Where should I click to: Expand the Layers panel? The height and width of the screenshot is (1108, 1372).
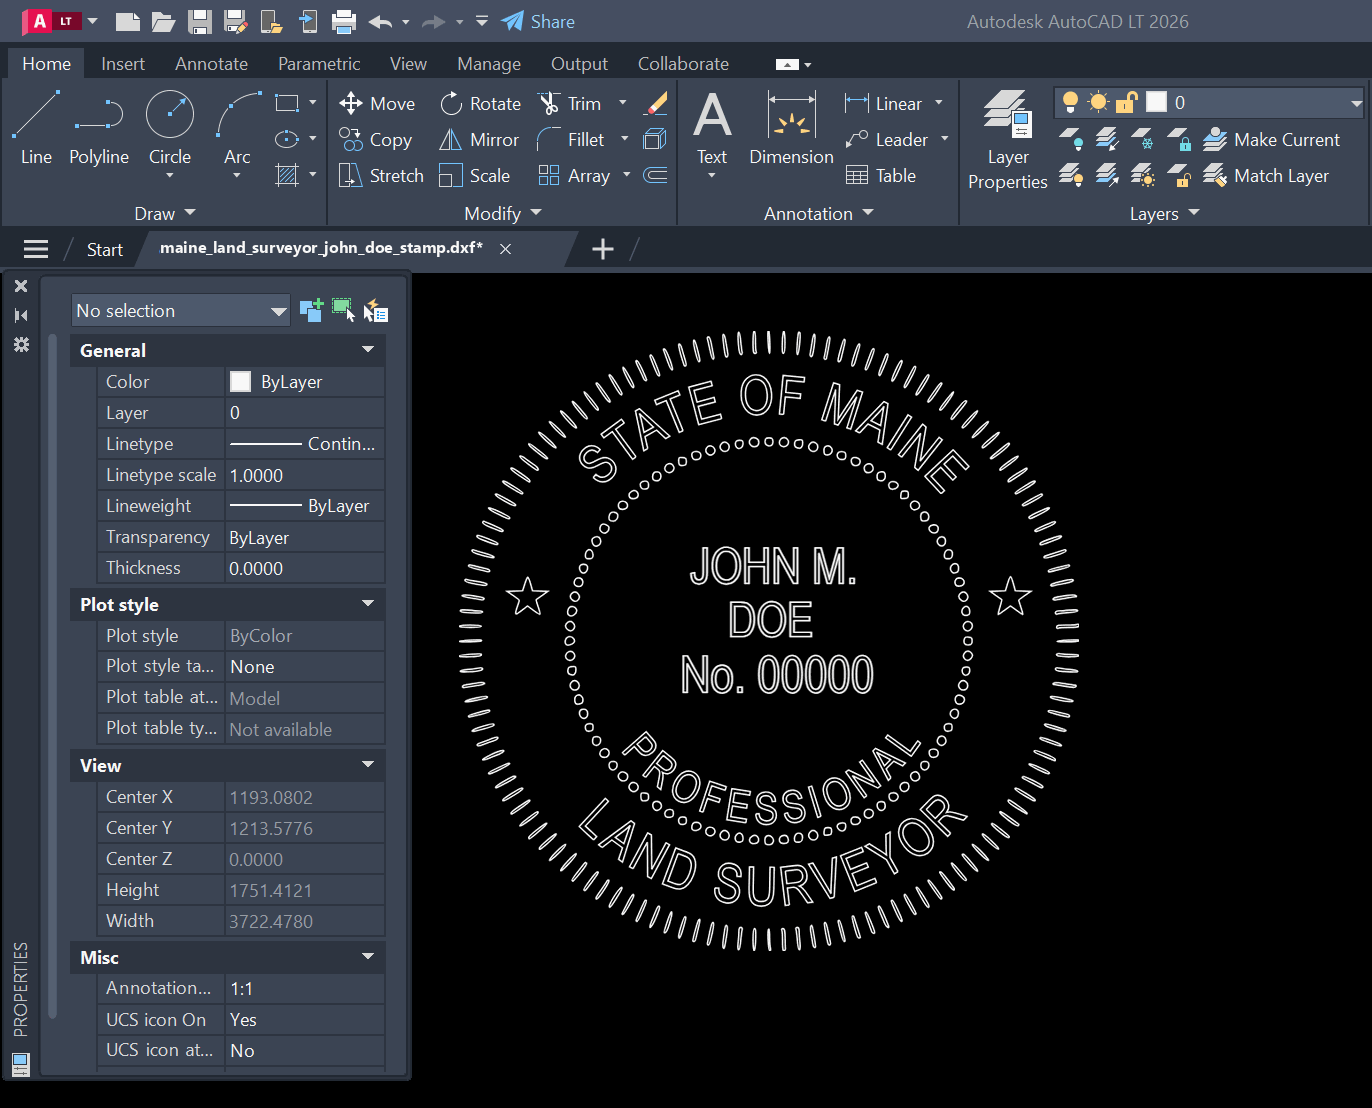1164,213
